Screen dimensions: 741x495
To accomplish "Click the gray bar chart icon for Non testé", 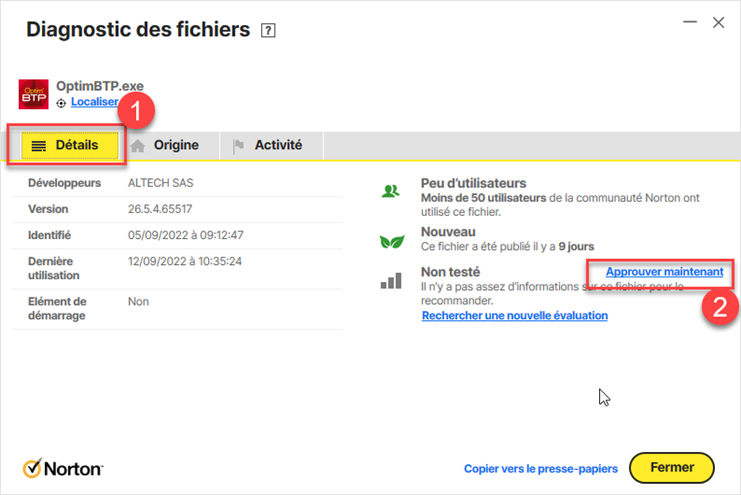I will pyautogui.click(x=390, y=281).
